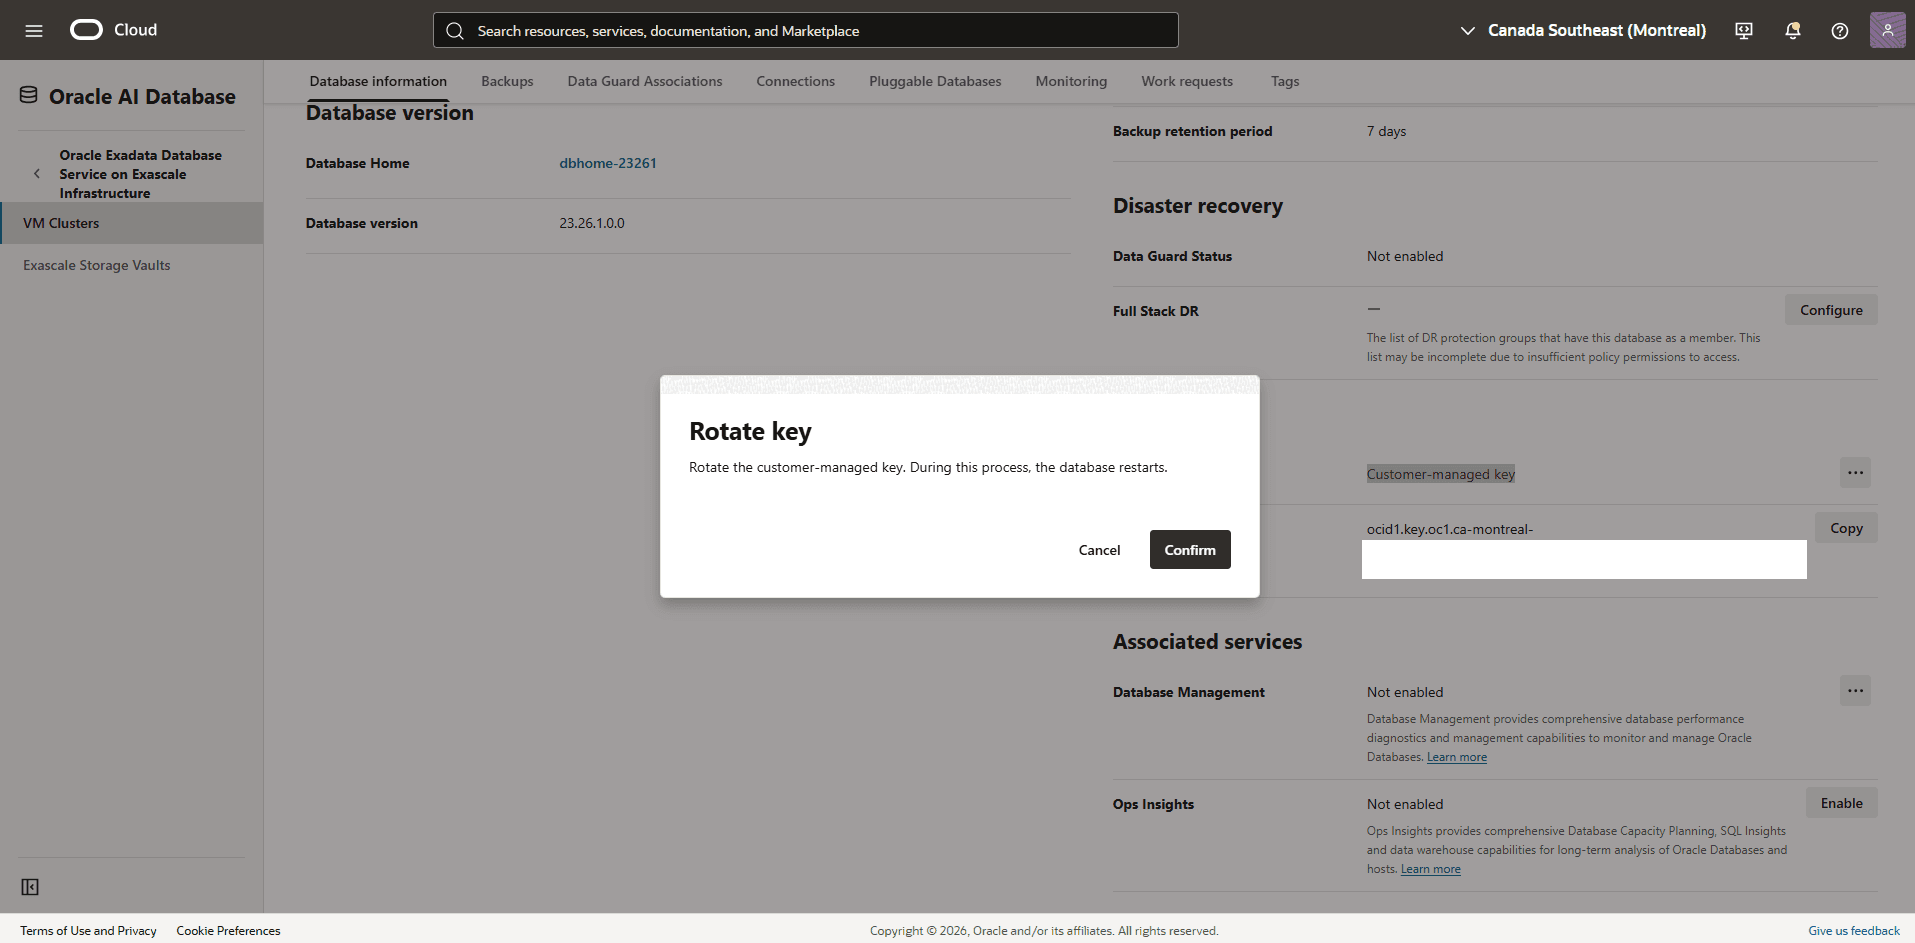Open actions menu for Customer-managed key
1915x943 pixels.
pyautogui.click(x=1855, y=473)
